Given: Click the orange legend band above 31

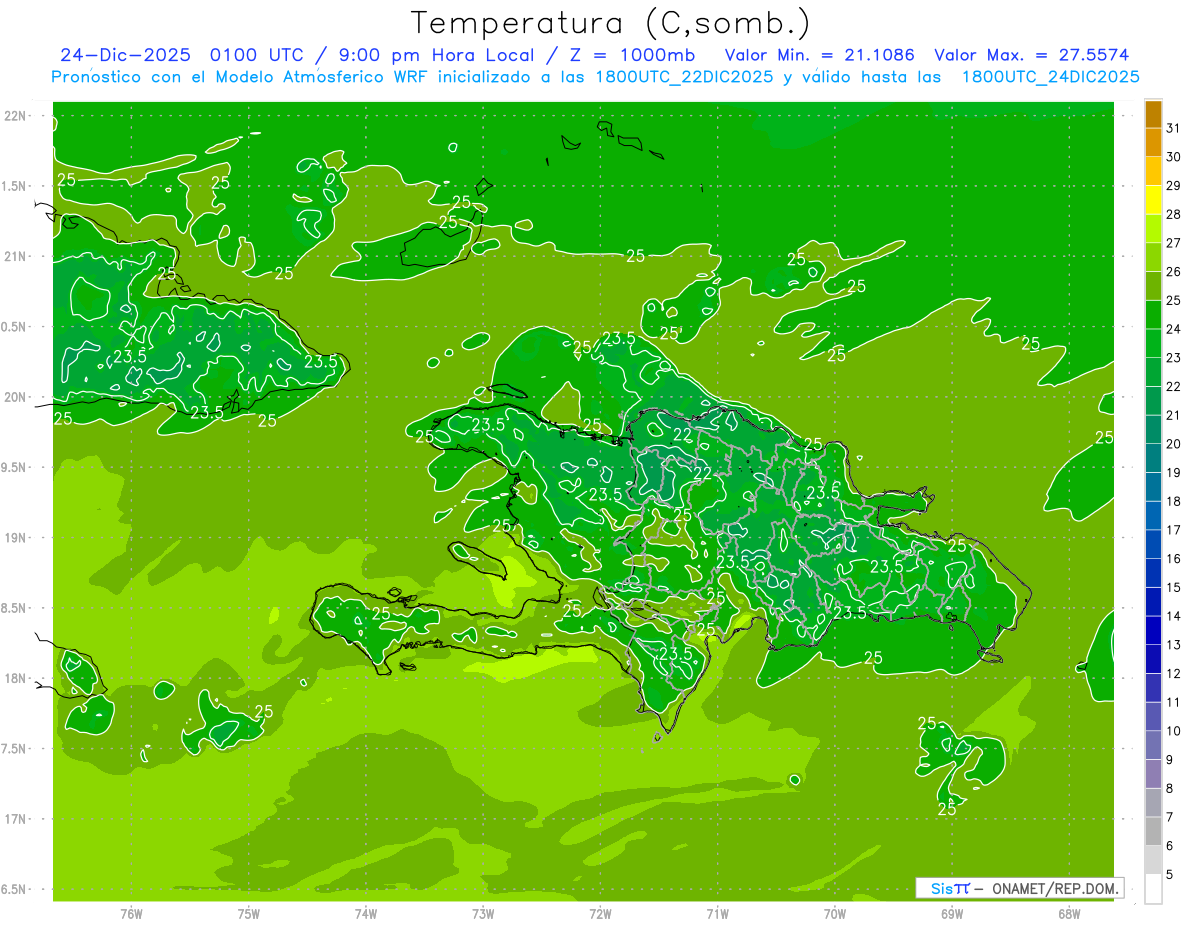Looking at the screenshot, I should click(x=1153, y=114).
